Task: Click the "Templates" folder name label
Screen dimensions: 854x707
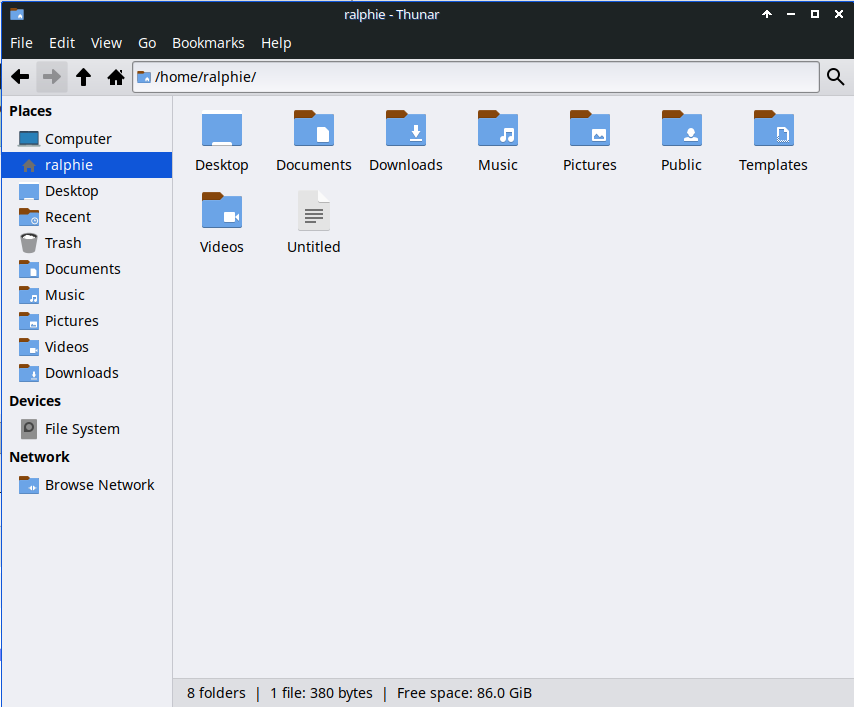Action: [x=773, y=165]
